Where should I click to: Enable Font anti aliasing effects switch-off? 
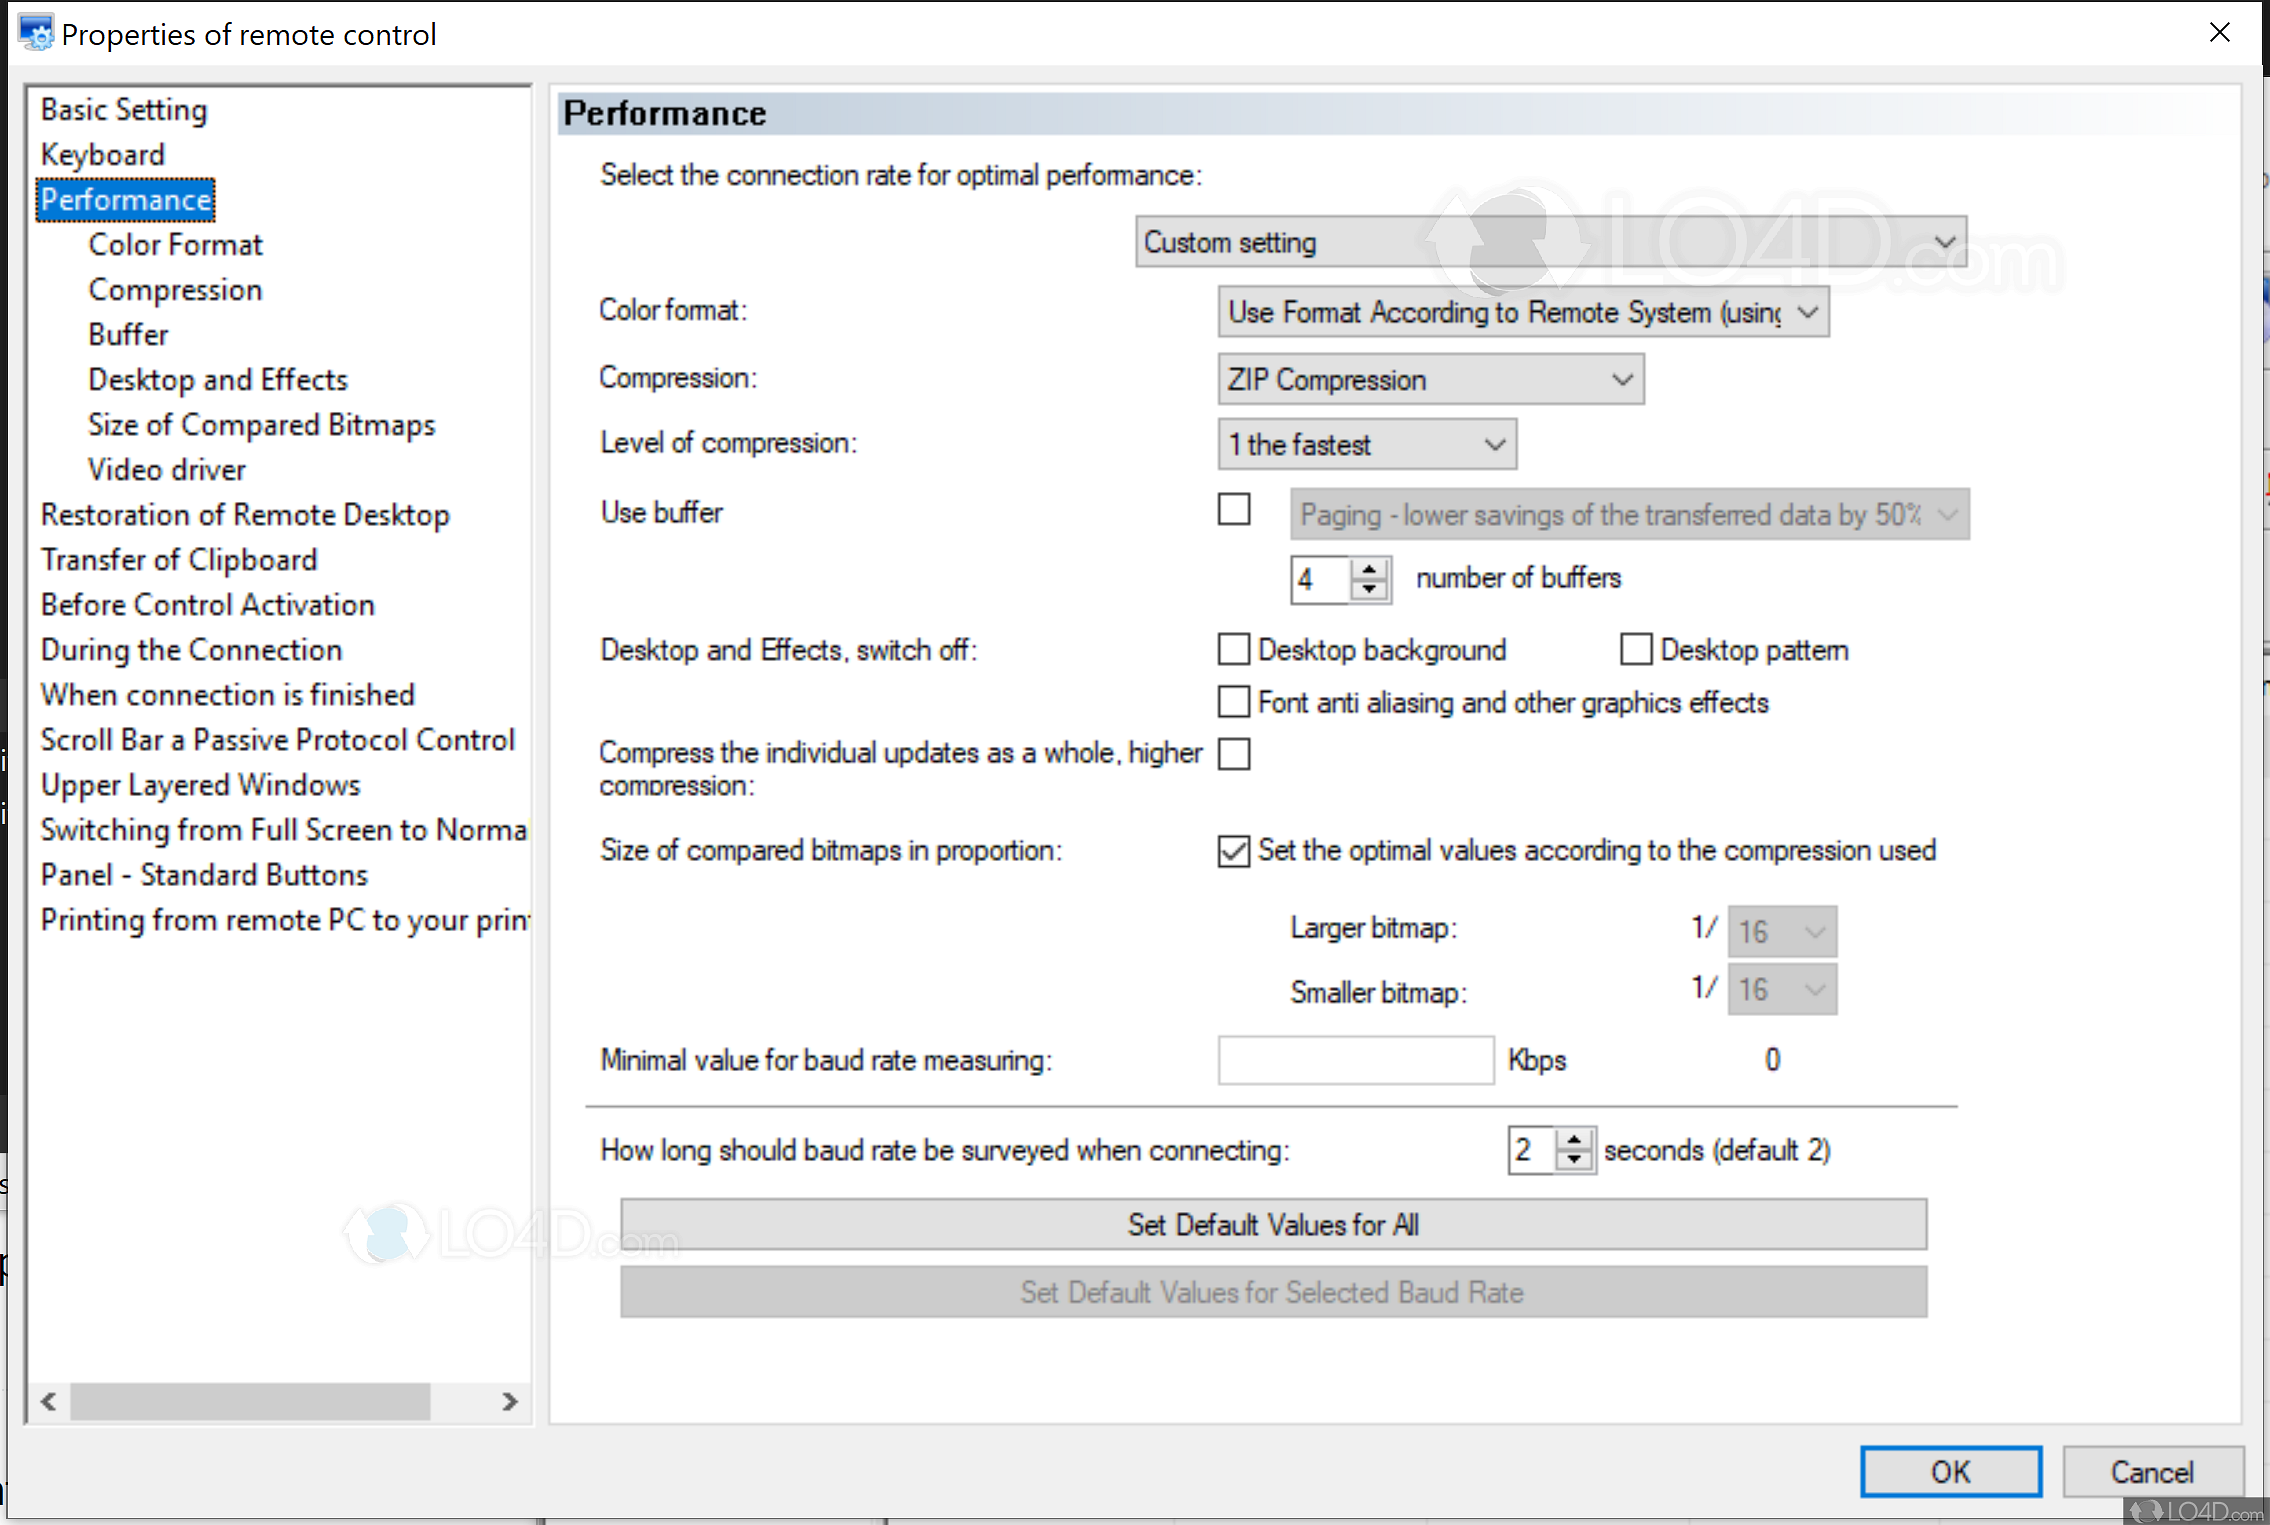point(1234,702)
